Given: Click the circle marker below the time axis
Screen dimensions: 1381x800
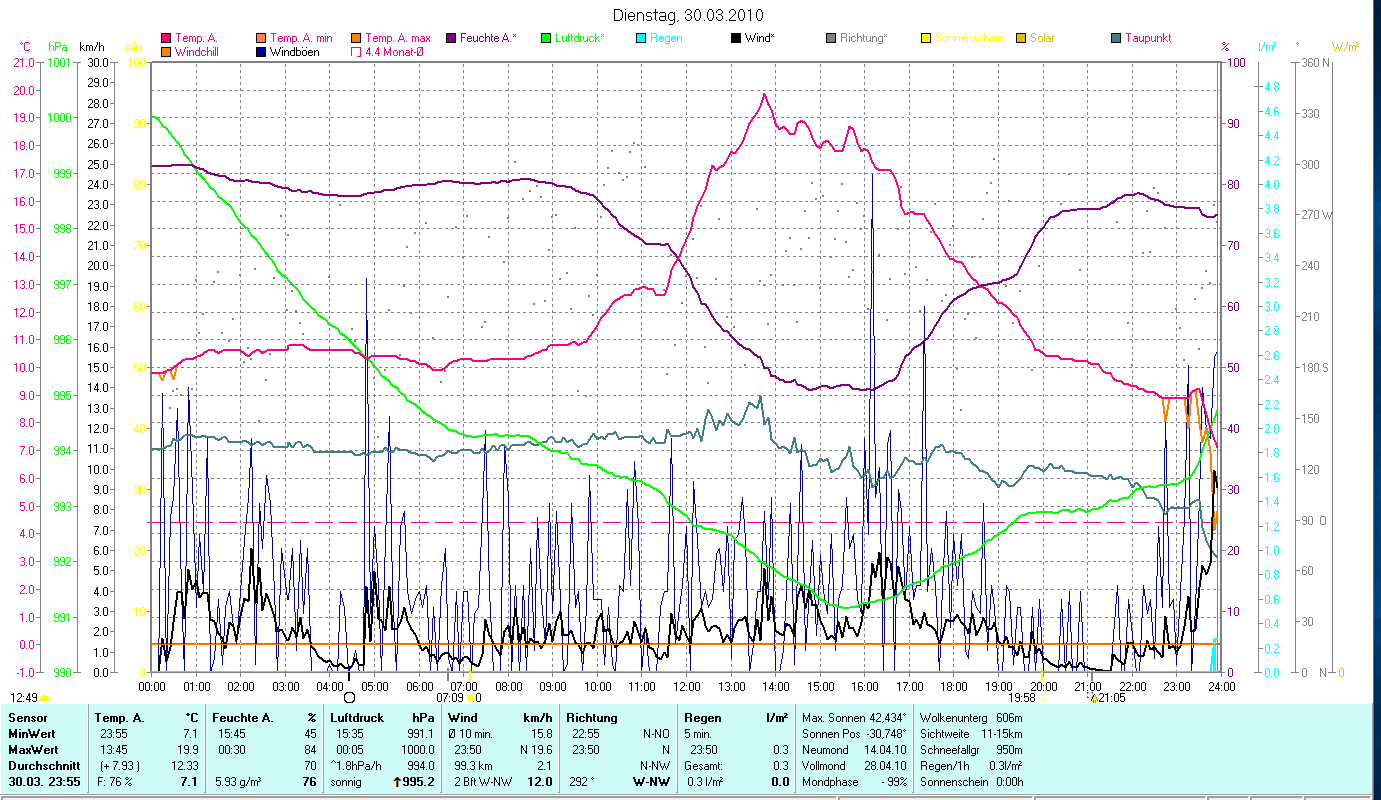Looking at the screenshot, I should [x=349, y=698].
